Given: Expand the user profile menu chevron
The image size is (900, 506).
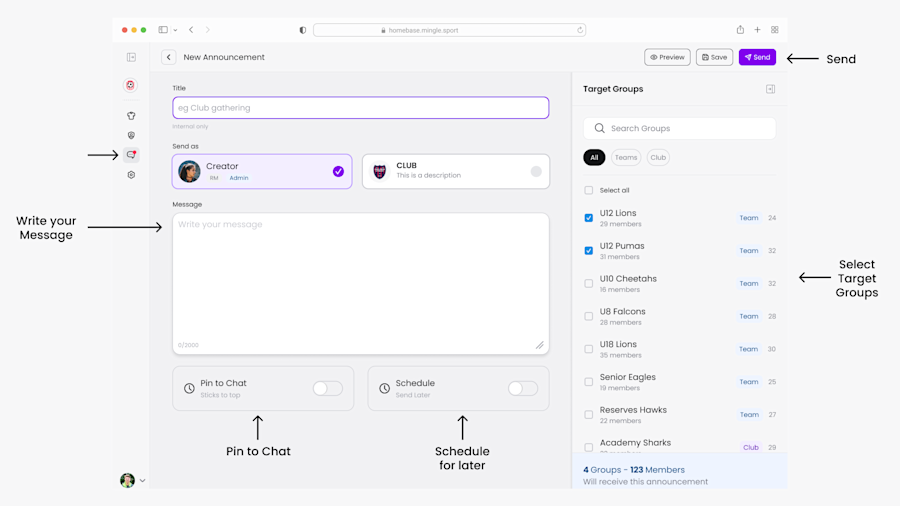Looking at the screenshot, I should coord(142,481).
